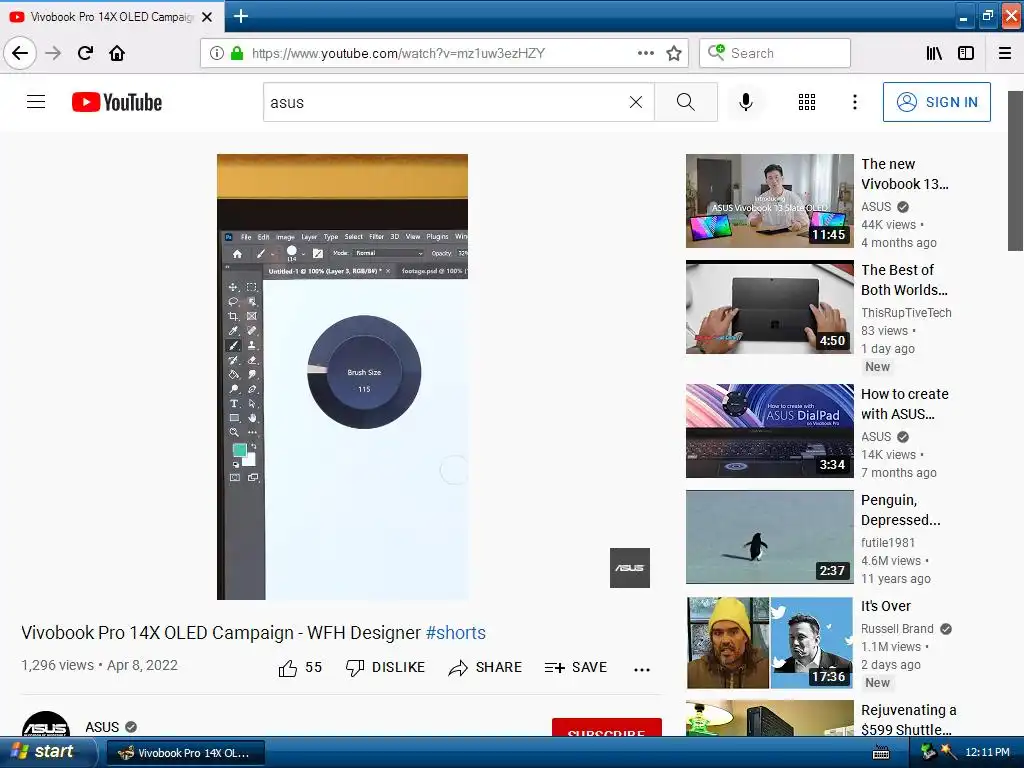
Task: Open the ASUS channel avatar
Action: [46, 725]
